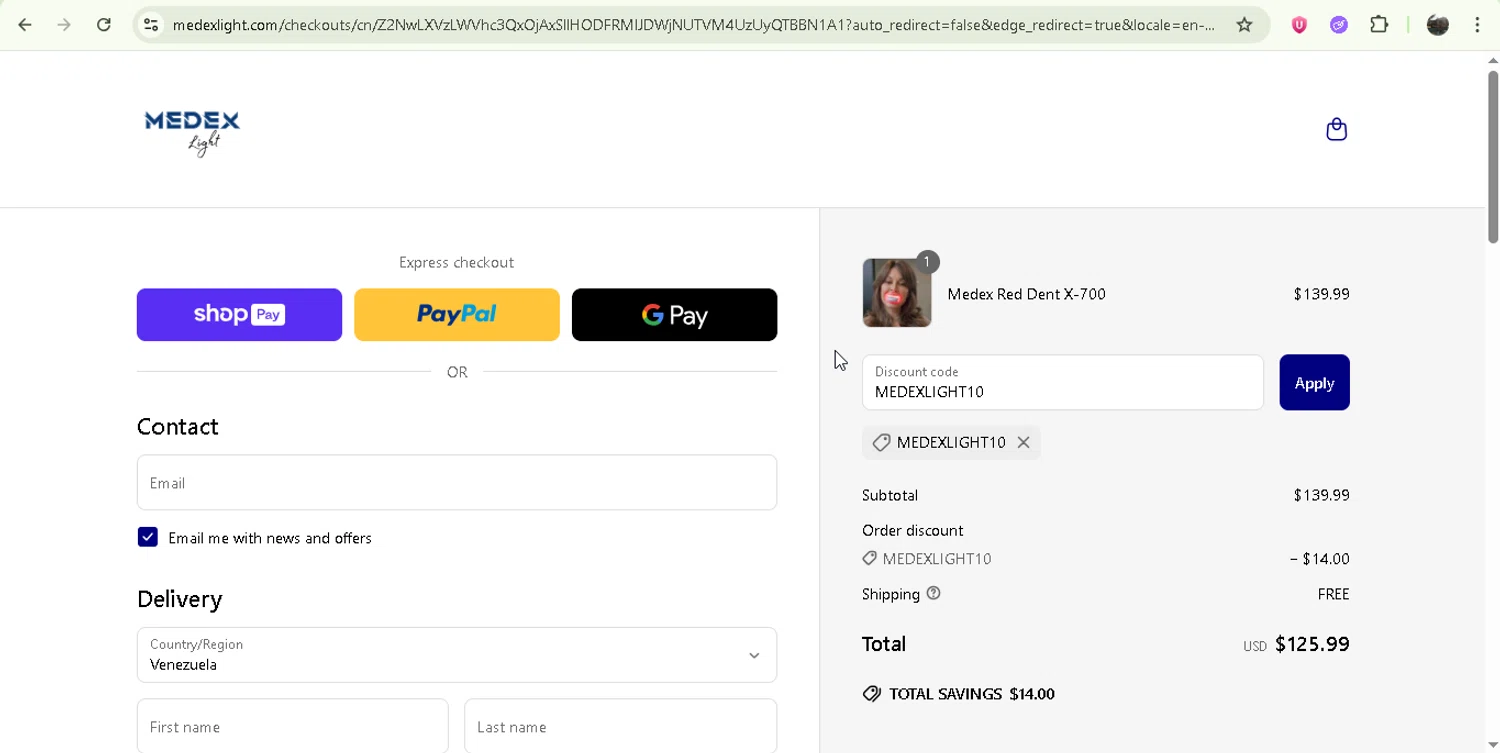This screenshot has height=753, width=1500.
Task: Open the shopping bag cart icon
Action: coord(1336,130)
